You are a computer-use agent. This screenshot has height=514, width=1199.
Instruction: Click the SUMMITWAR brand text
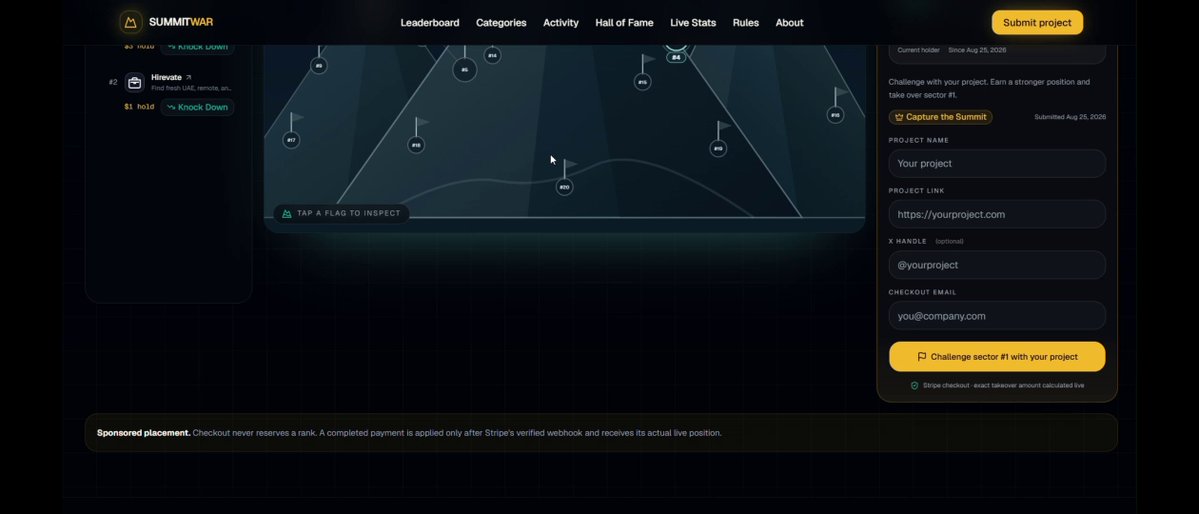coord(181,22)
